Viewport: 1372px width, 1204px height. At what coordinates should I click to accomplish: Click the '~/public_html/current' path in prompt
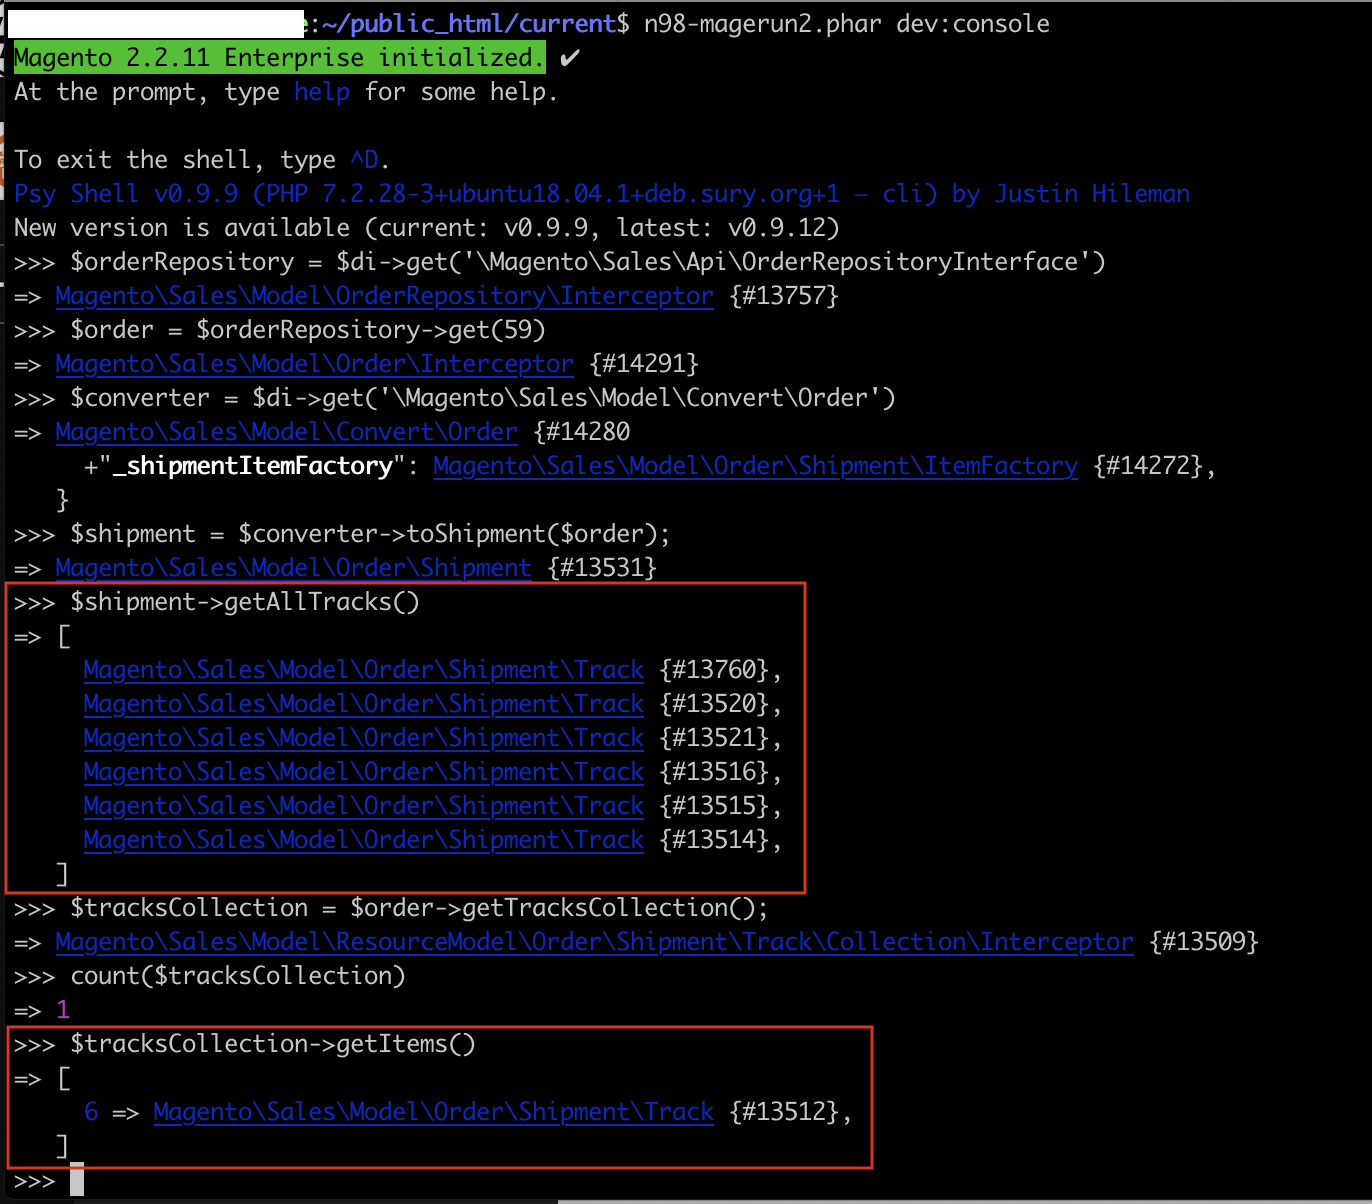[x=469, y=24]
